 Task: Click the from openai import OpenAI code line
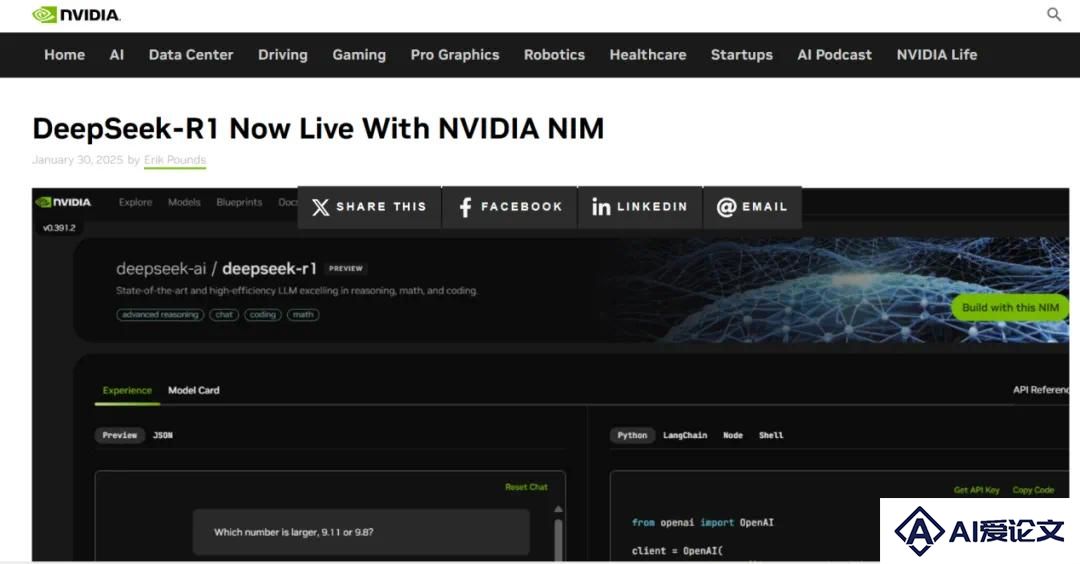[x=703, y=523]
